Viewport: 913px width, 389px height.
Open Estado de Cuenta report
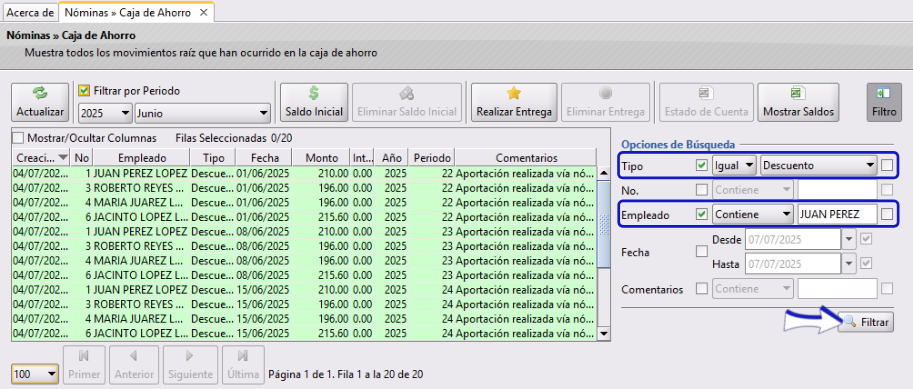pyautogui.click(x=706, y=102)
